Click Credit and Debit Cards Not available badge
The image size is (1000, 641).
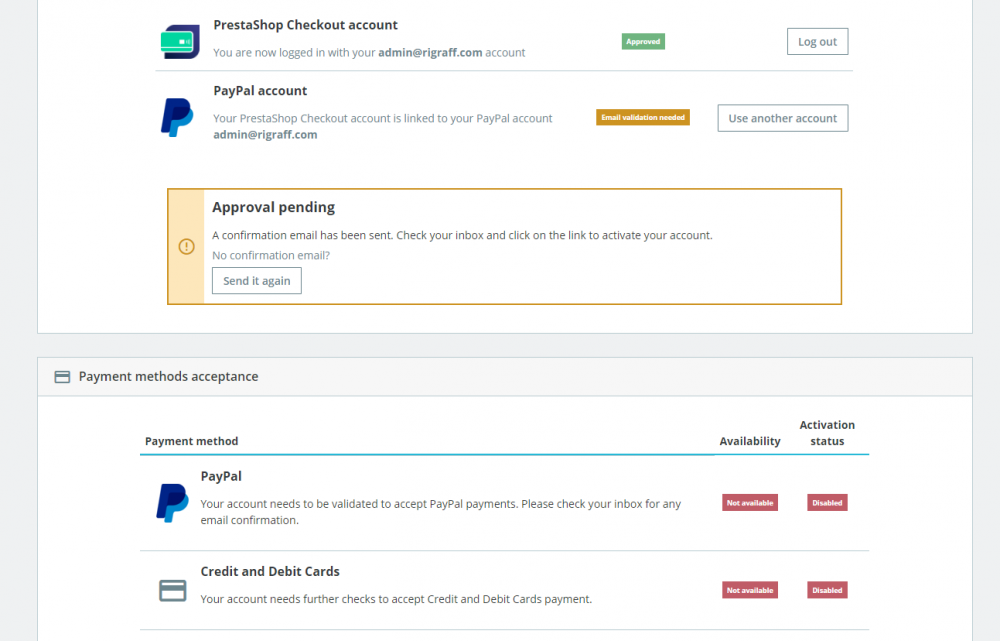750,590
